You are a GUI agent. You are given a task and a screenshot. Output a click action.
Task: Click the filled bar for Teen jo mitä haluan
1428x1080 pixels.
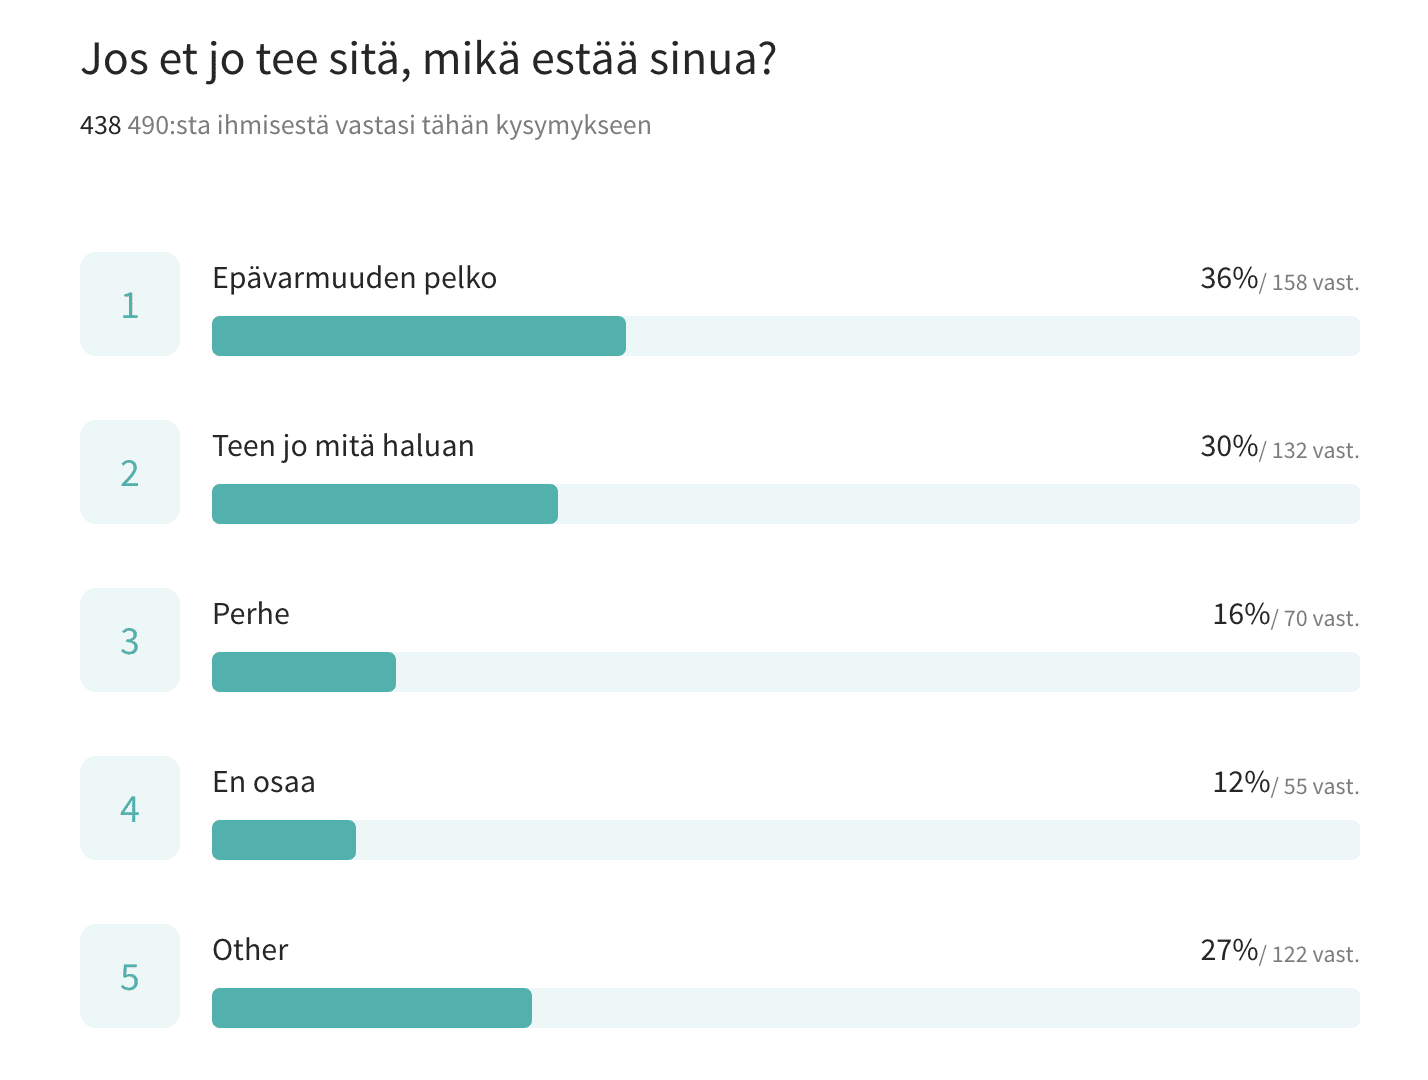385,504
